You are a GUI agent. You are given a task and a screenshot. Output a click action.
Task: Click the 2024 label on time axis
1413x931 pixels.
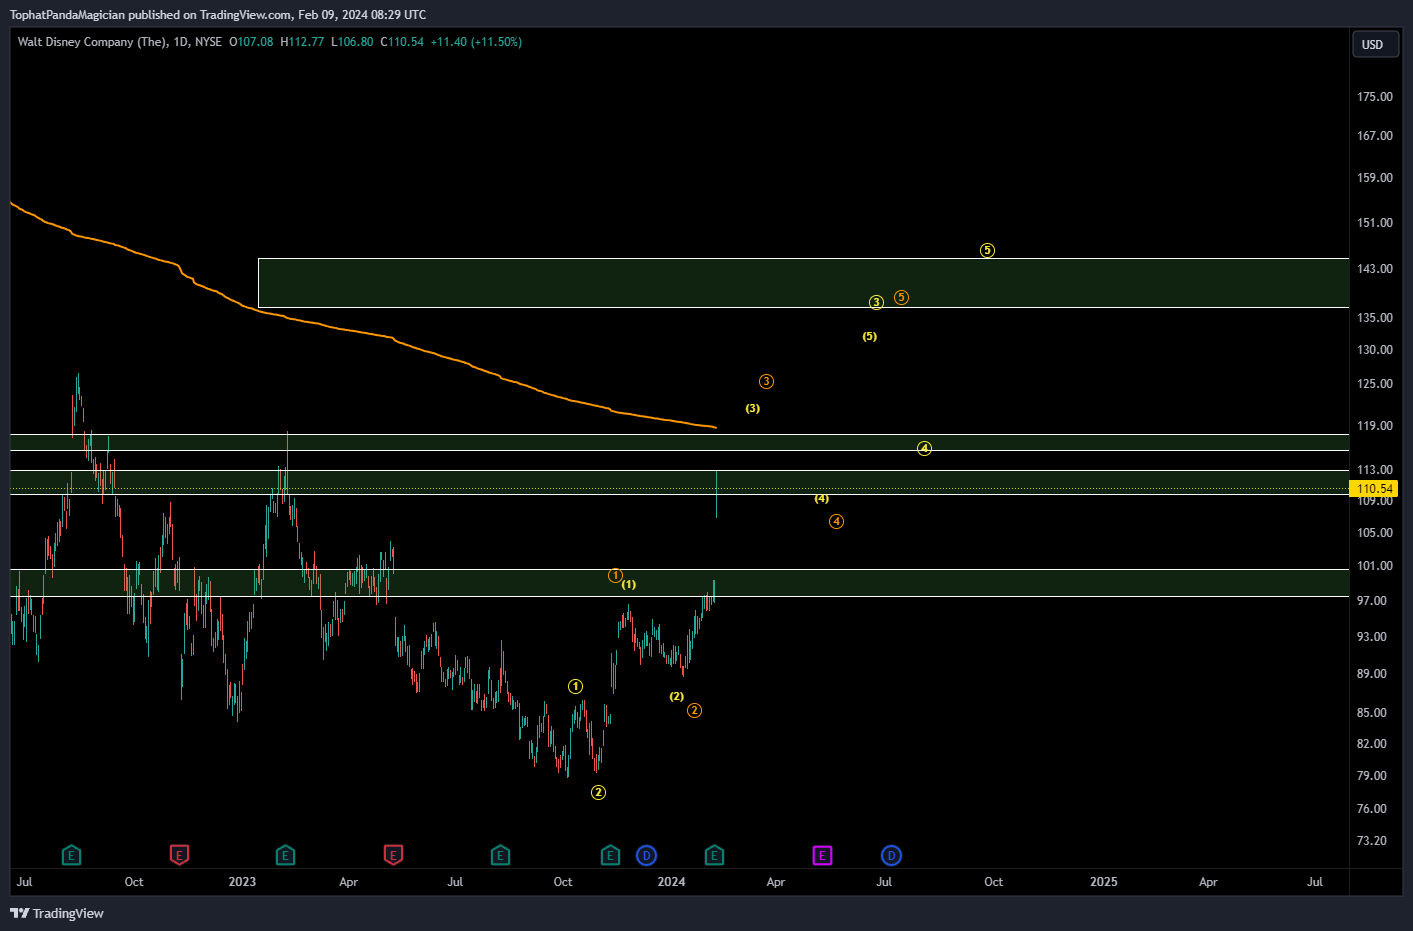(671, 882)
